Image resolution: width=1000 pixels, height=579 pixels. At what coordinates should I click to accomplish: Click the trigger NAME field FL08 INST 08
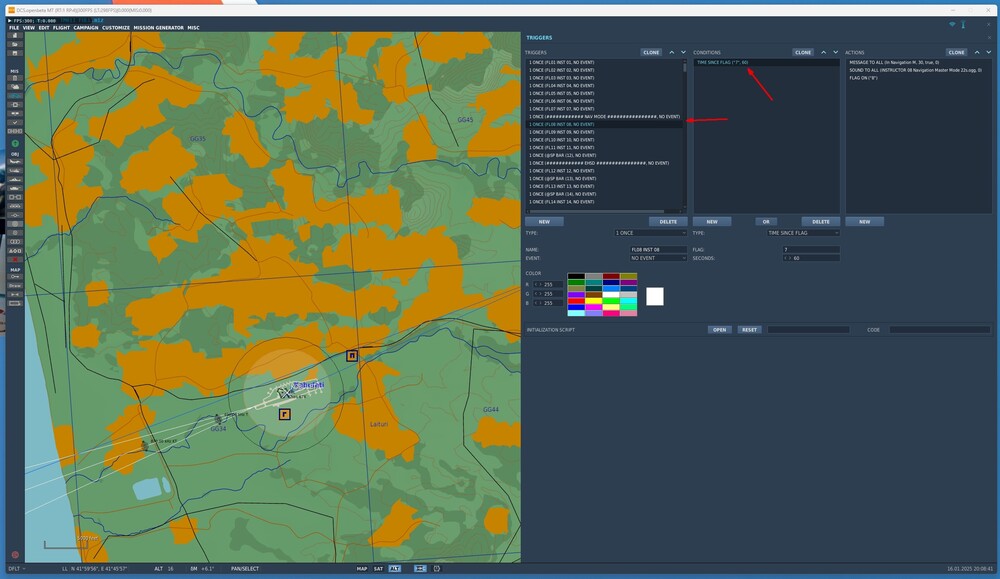(x=658, y=249)
